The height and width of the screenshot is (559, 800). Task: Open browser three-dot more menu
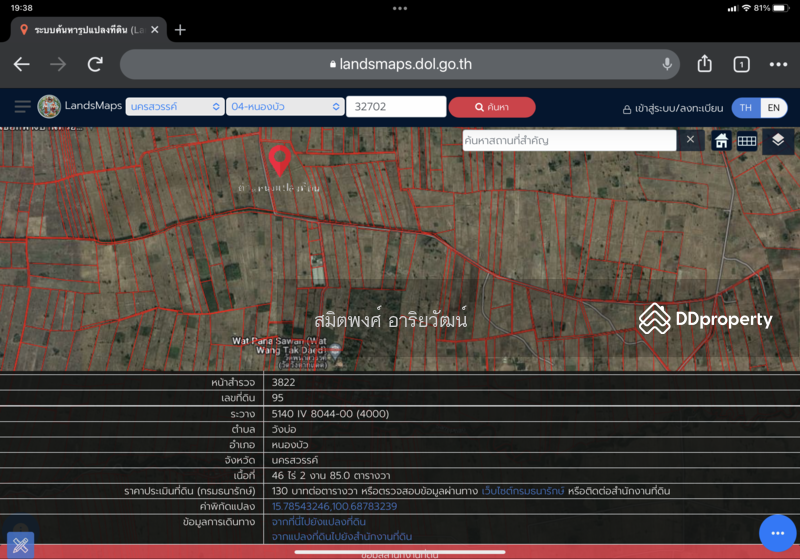[x=778, y=64]
